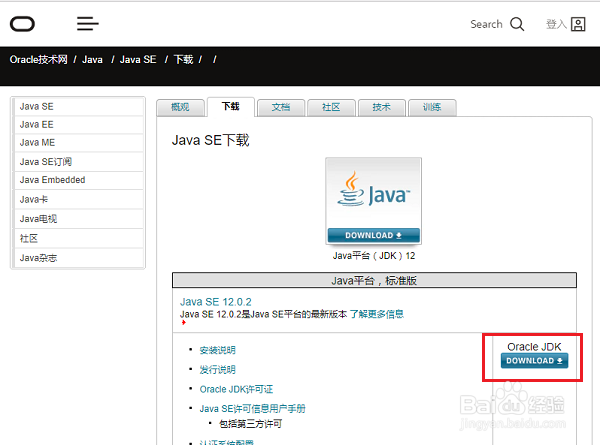Click the Java SE下载 page heading

[210, 140]
